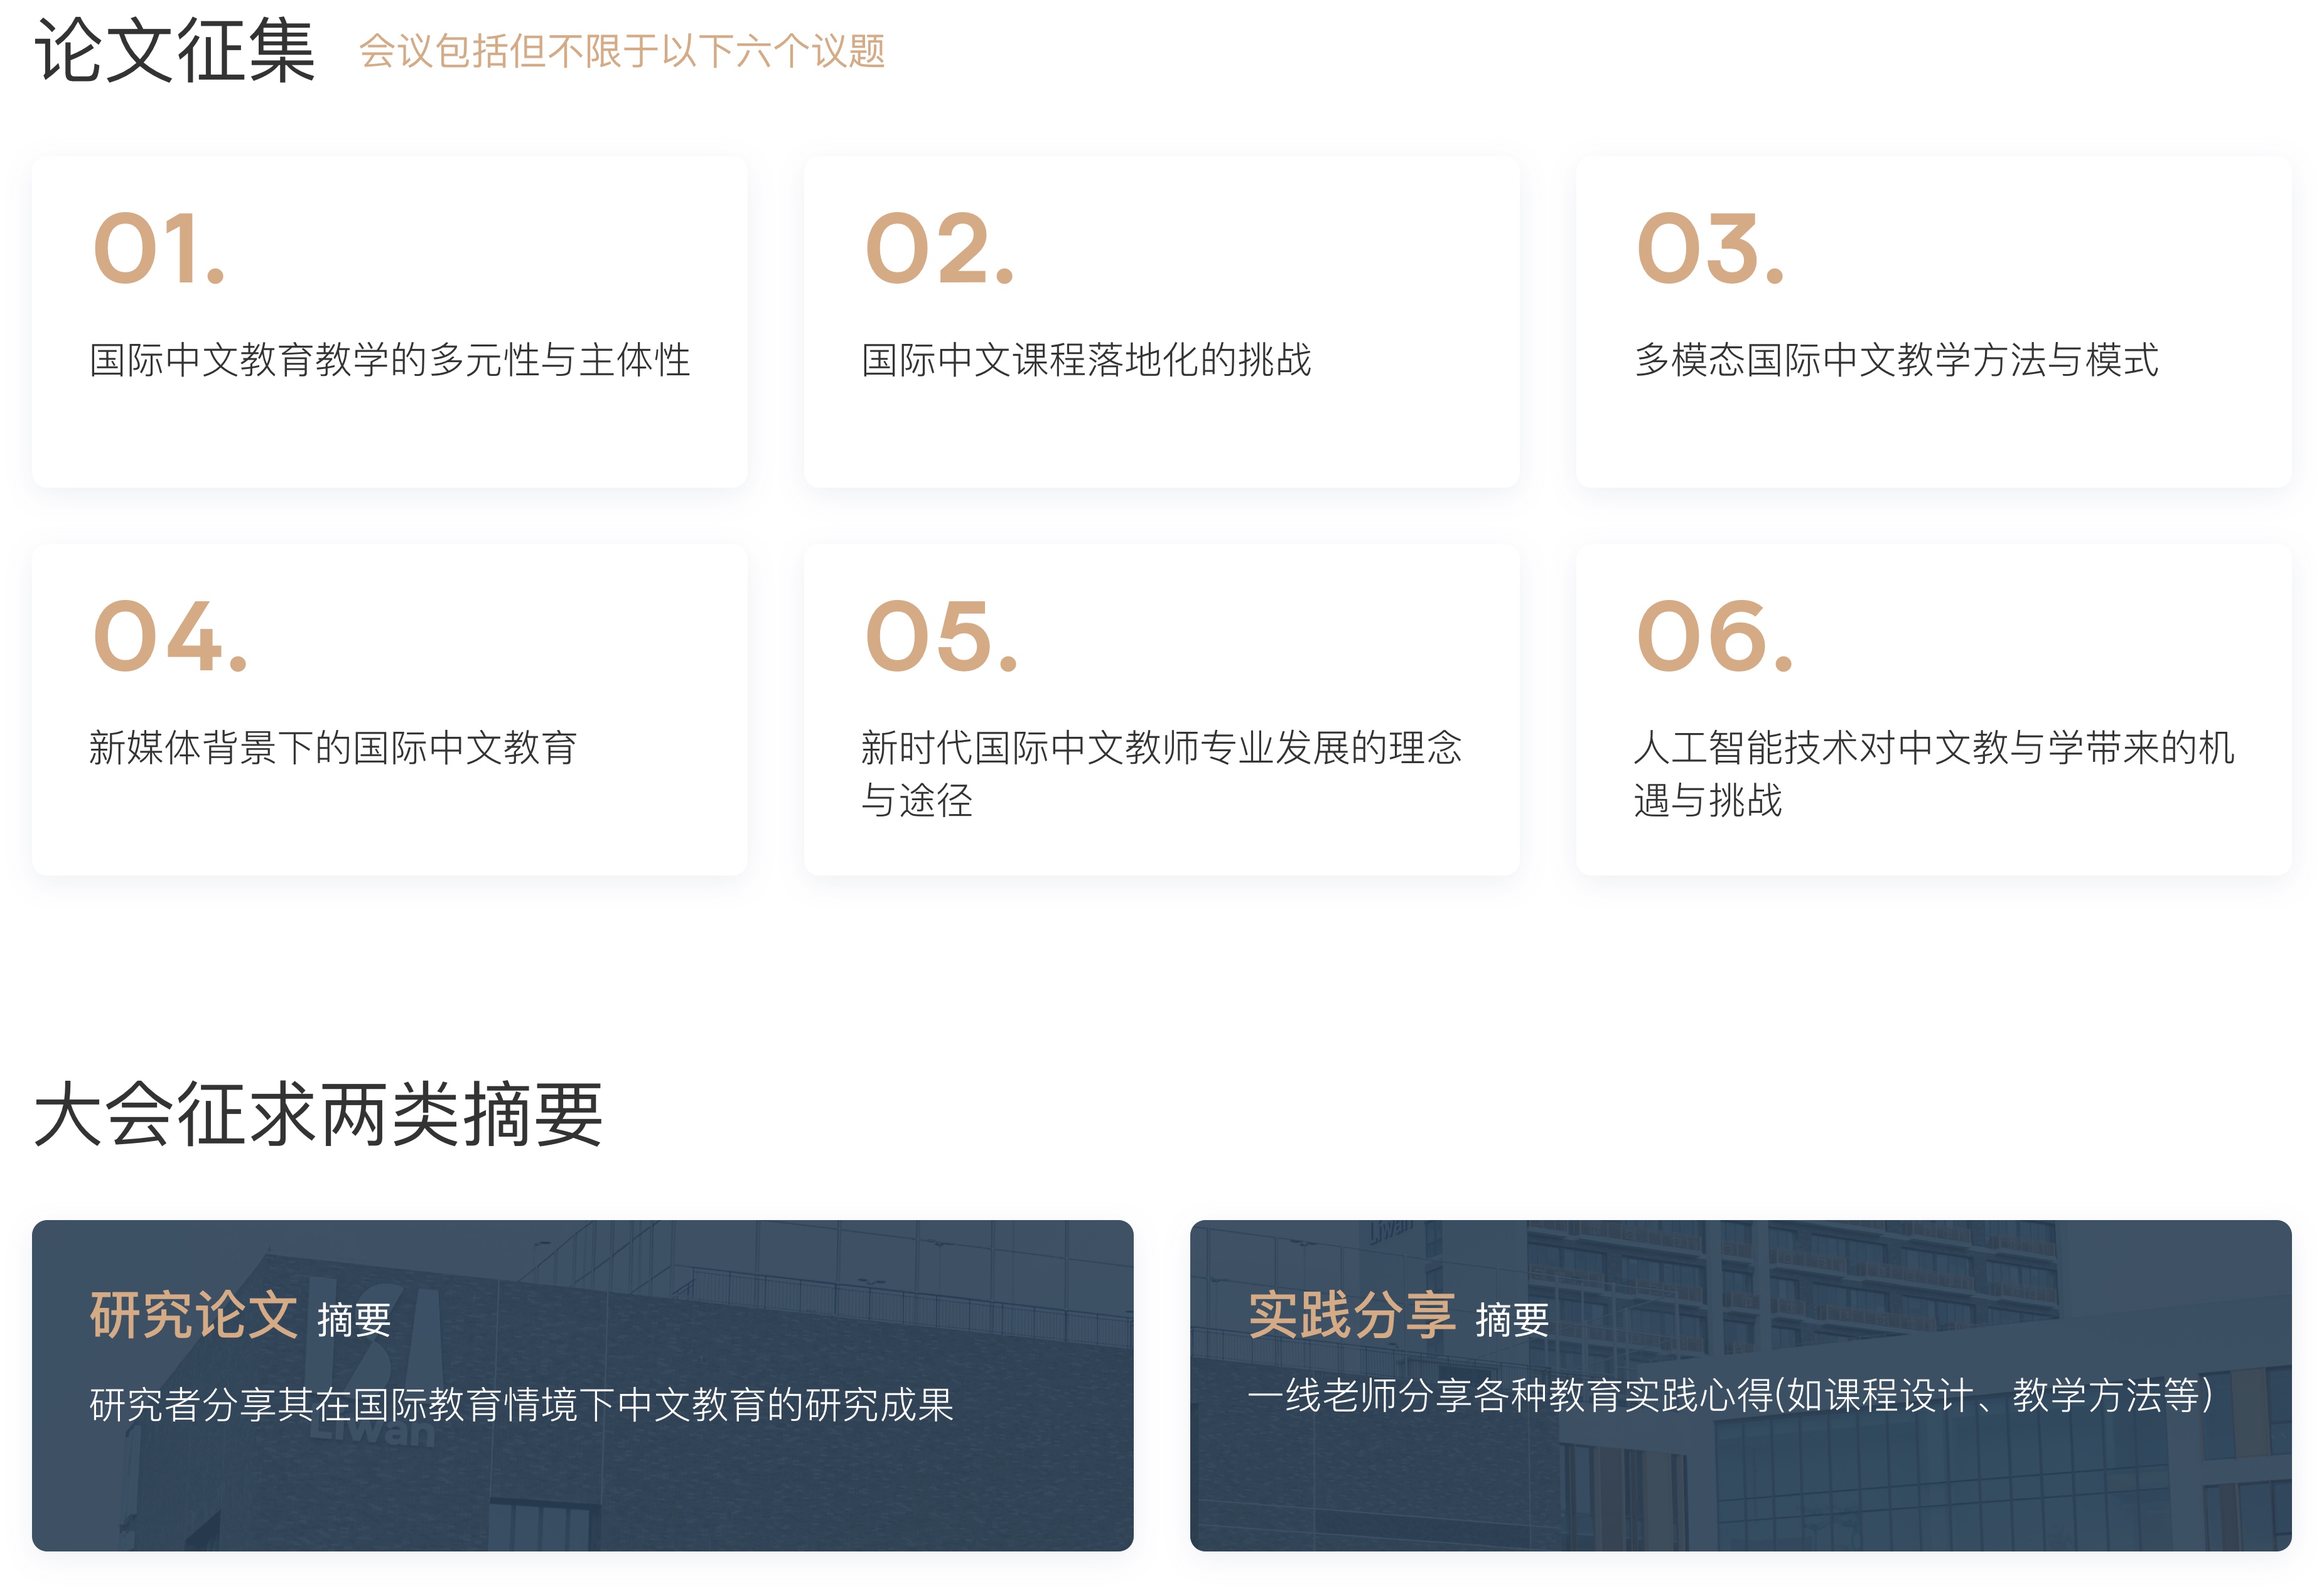Open card 人工智能技术对中文教与学带来的机遇与挑战
The width and height of the screenshot is (2324, 1591).
point(1934,710)
